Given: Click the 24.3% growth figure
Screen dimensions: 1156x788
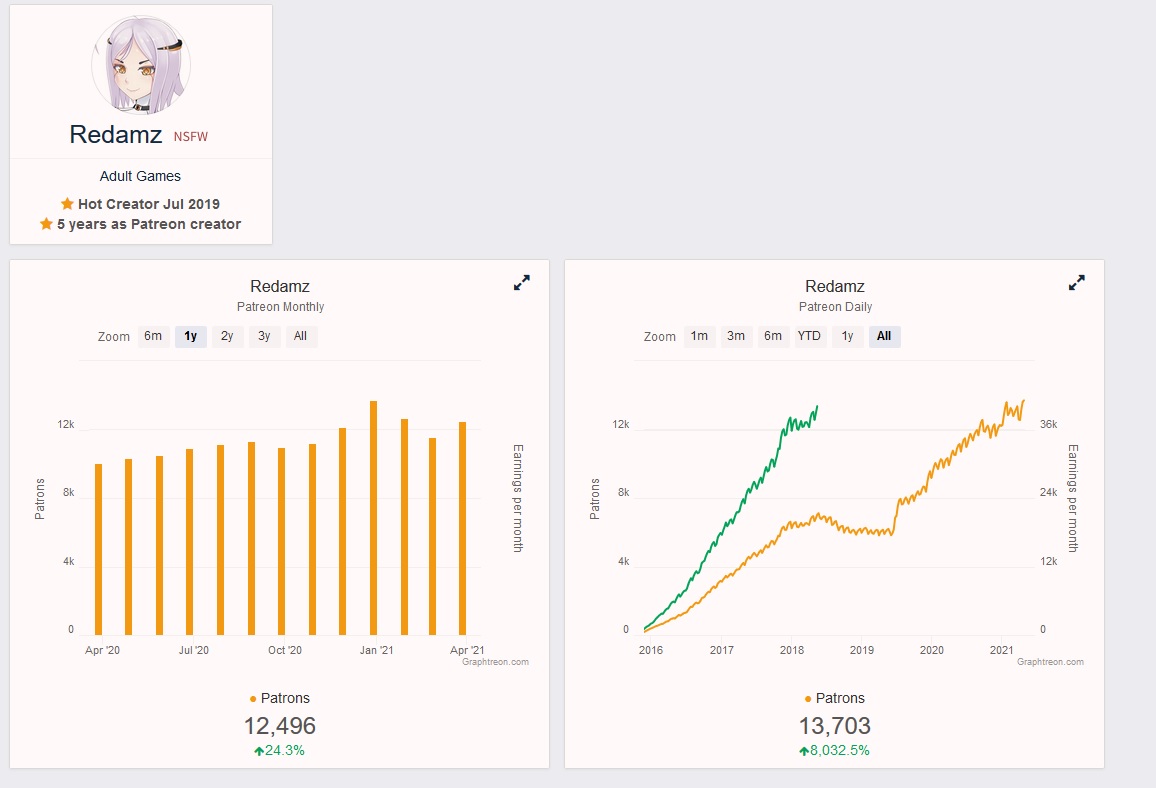Looking at the screenshot, I should (x=279, y=750).
